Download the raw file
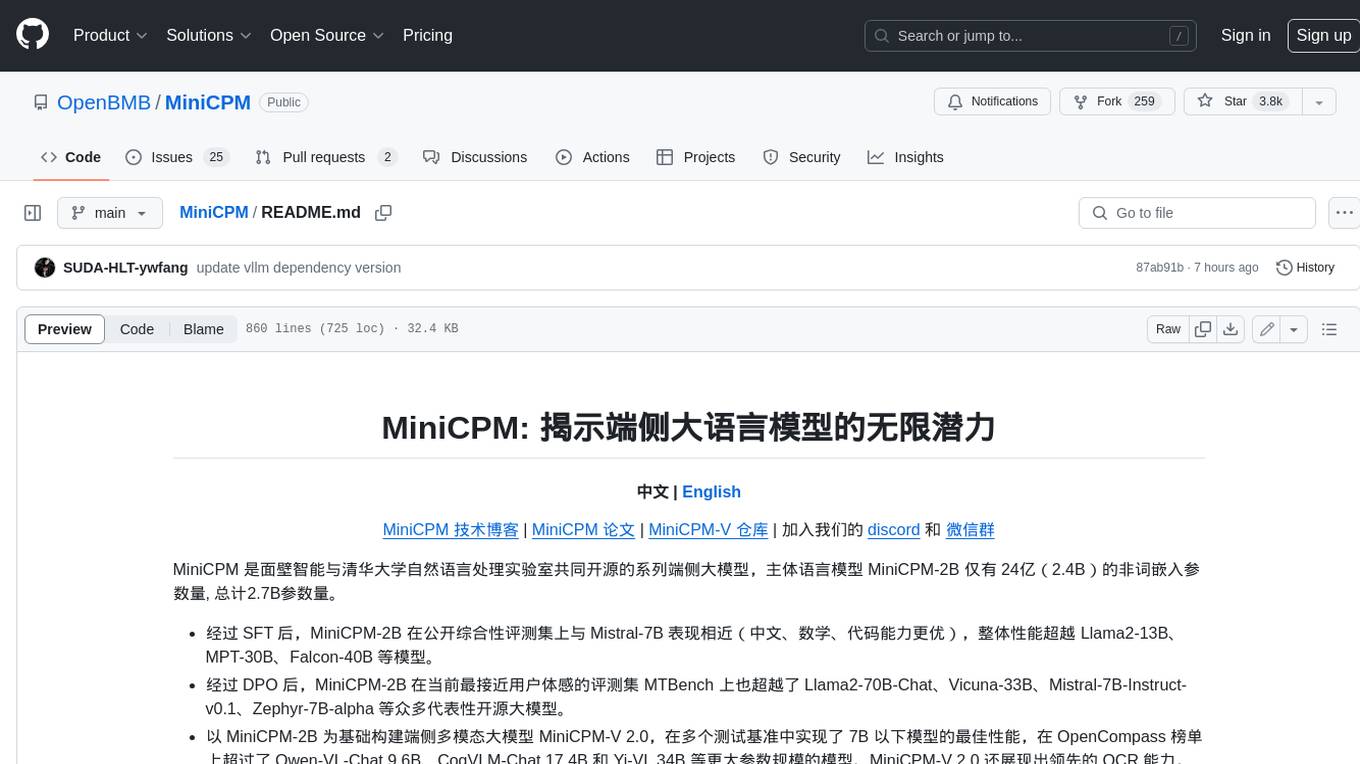The image size is (1360, 764). (1231, 329)
